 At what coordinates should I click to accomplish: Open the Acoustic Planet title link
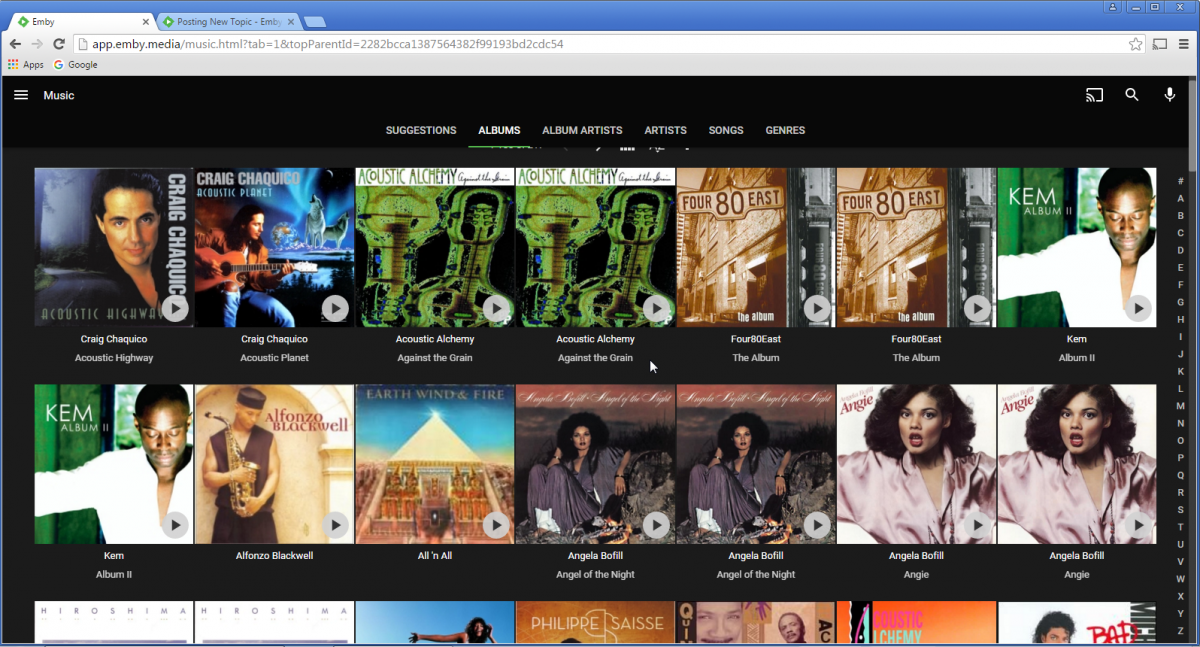point(274,357)
